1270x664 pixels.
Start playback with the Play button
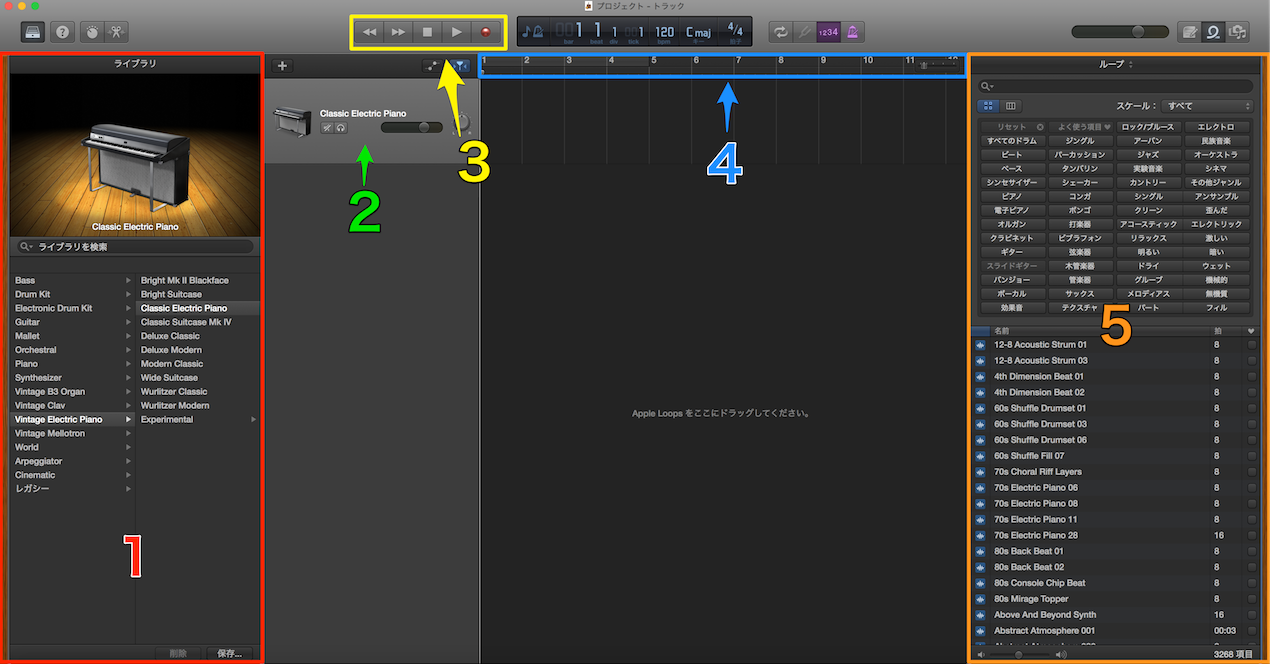point(457,32)
